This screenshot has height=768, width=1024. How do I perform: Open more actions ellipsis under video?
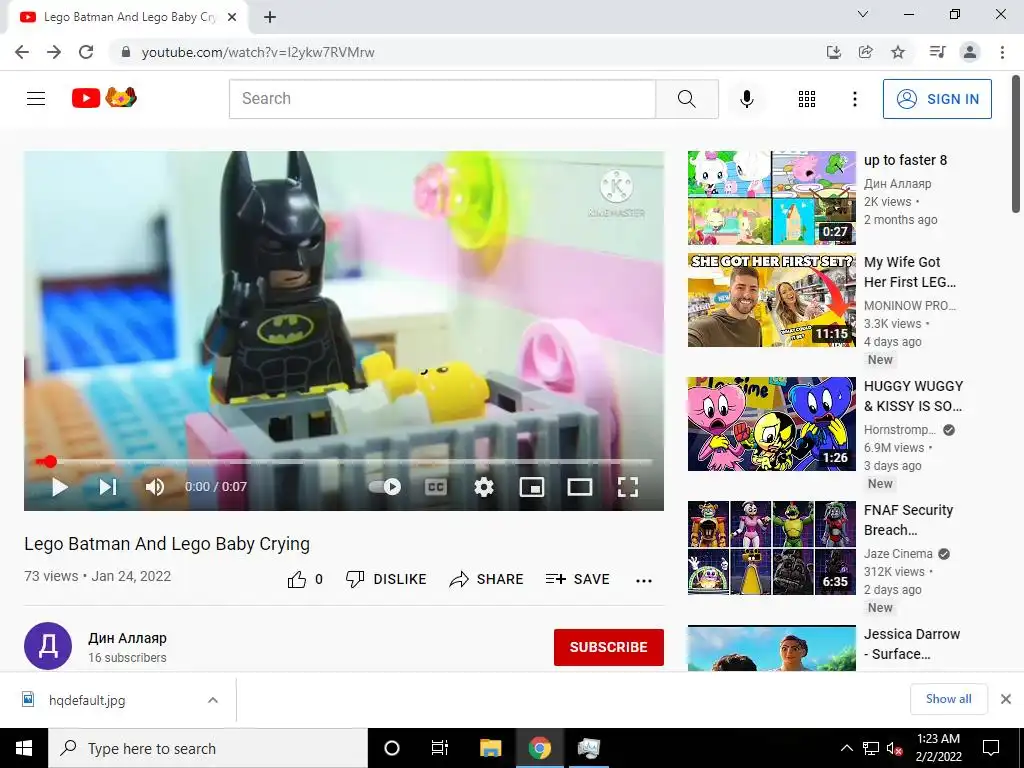coord(644,580)
